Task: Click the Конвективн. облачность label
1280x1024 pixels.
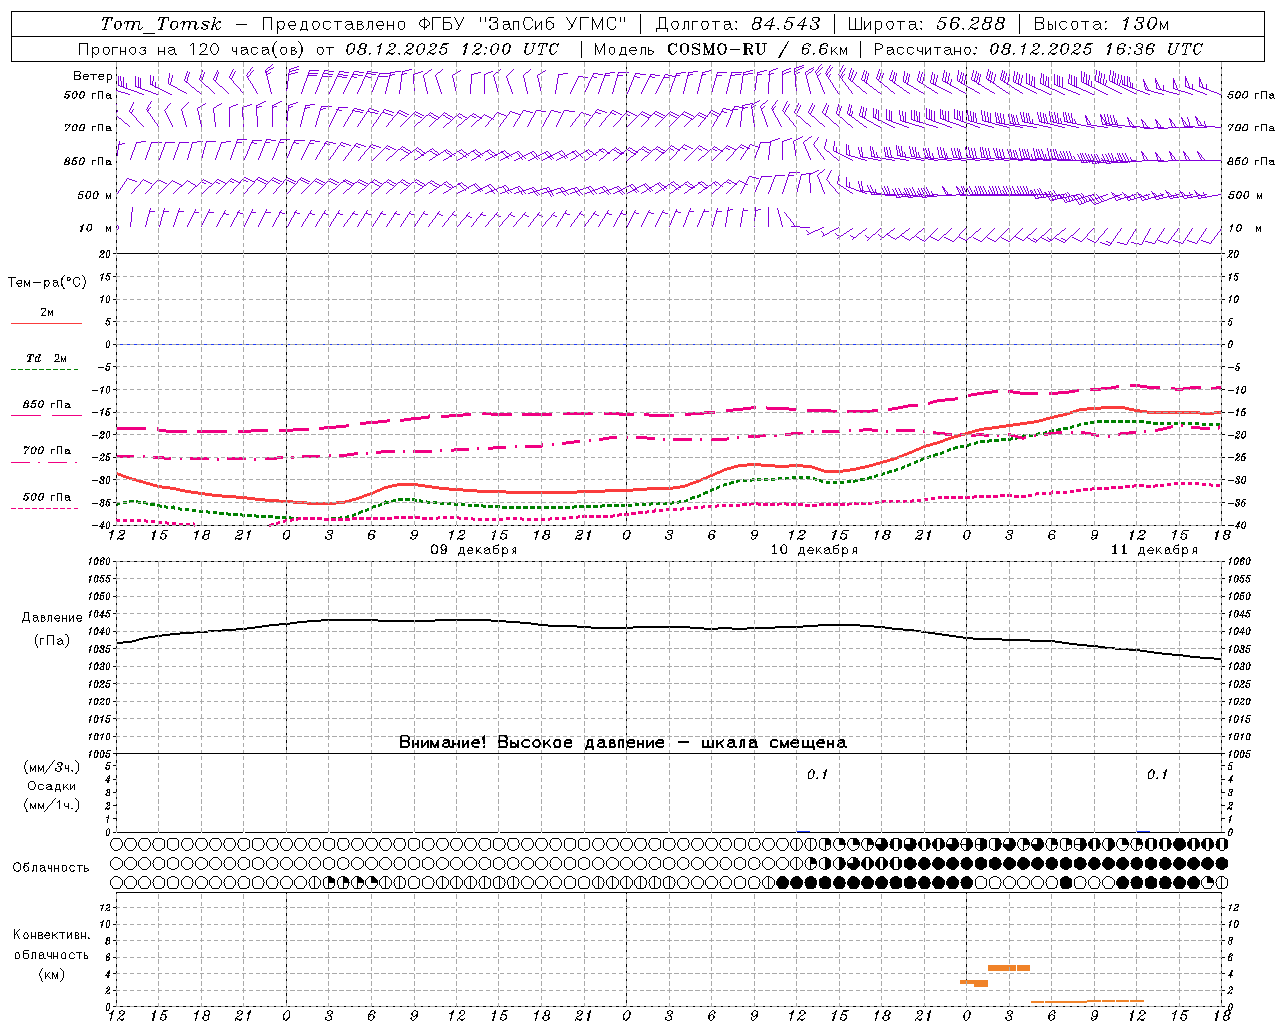Action: point(51,945)
